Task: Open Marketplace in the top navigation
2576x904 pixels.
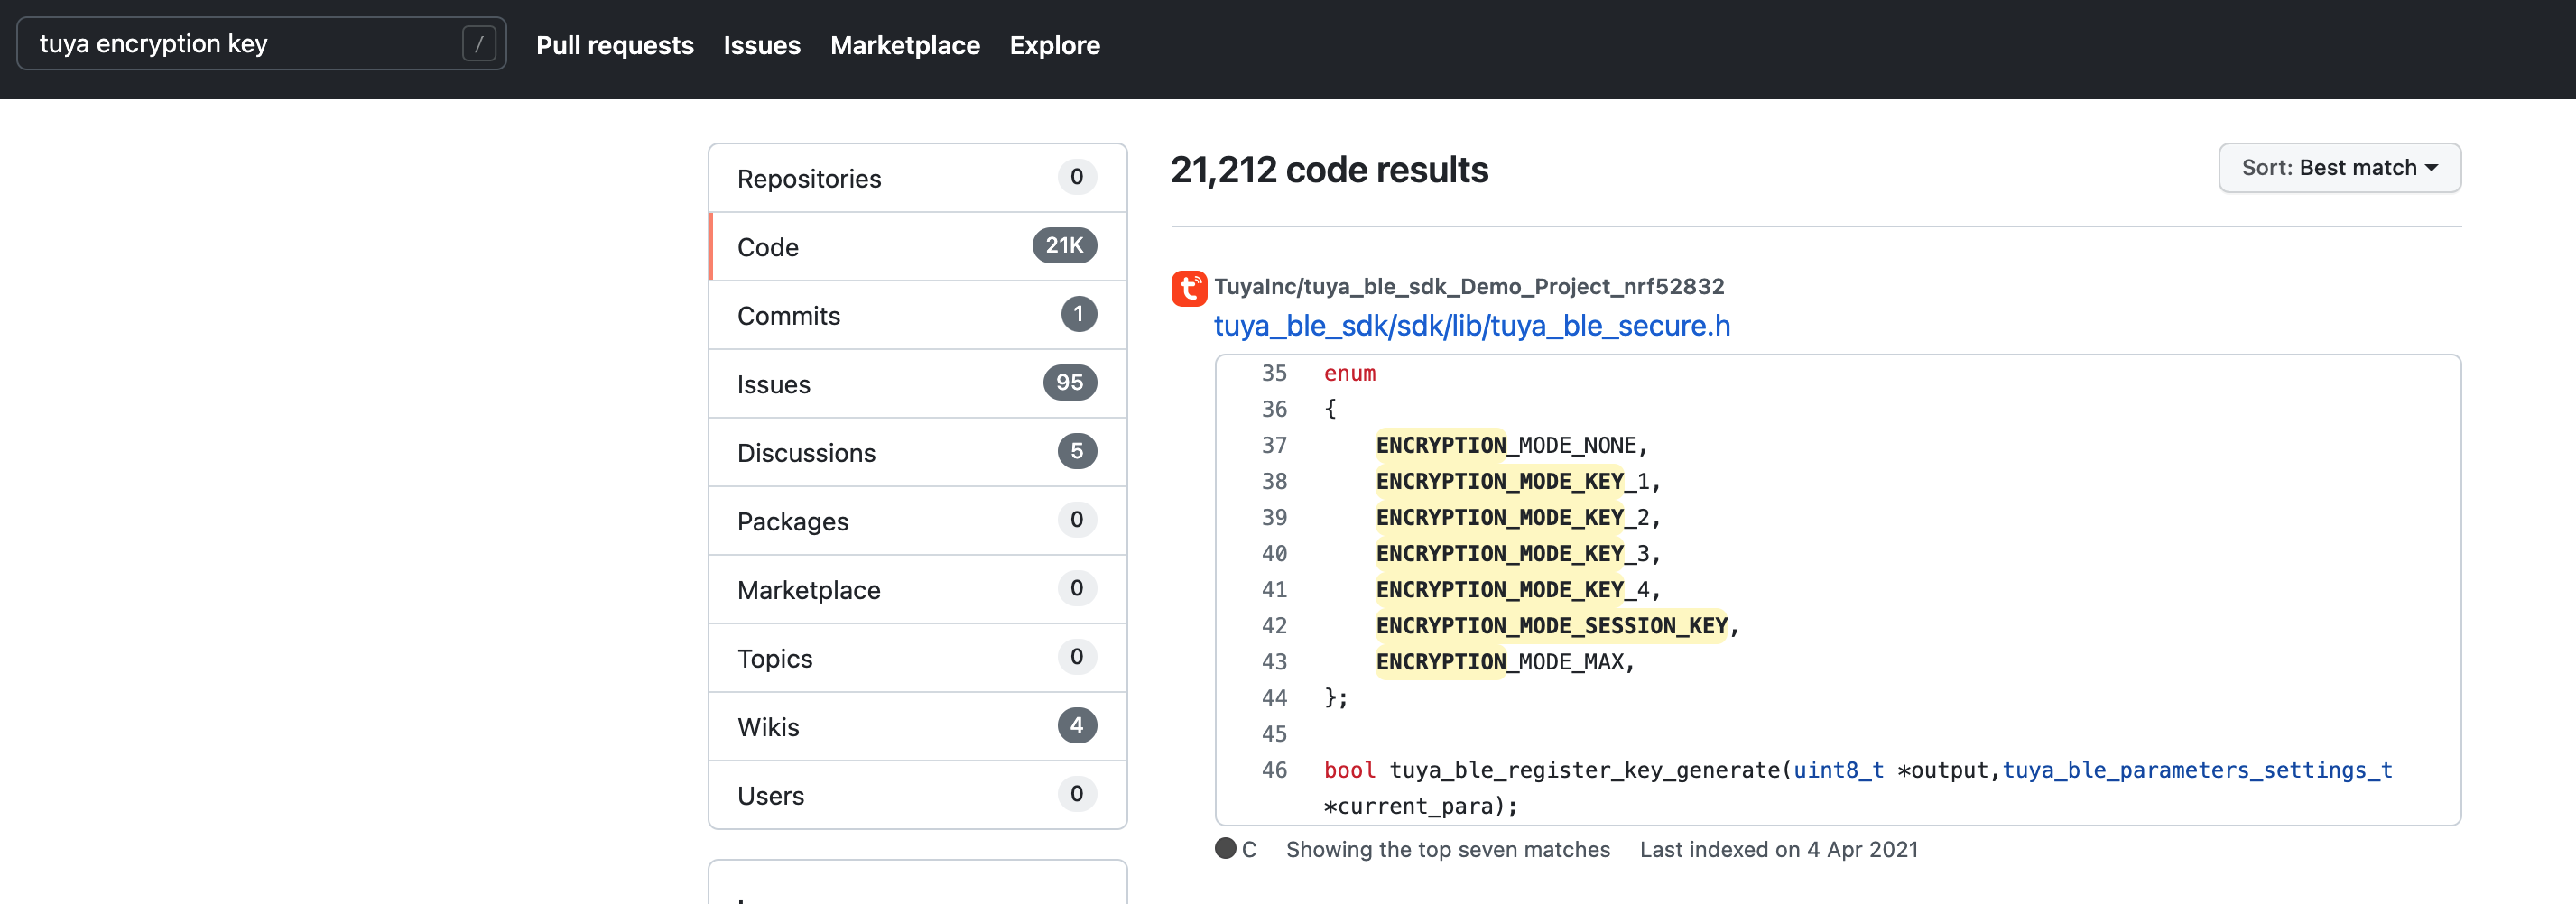Action: click(905, 45)
